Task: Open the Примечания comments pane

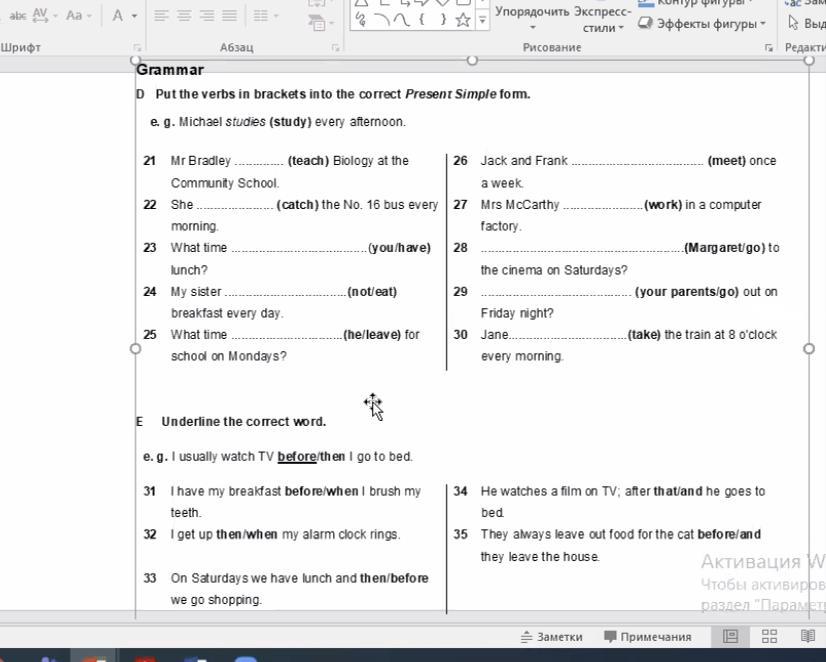Action: [647, 637]
